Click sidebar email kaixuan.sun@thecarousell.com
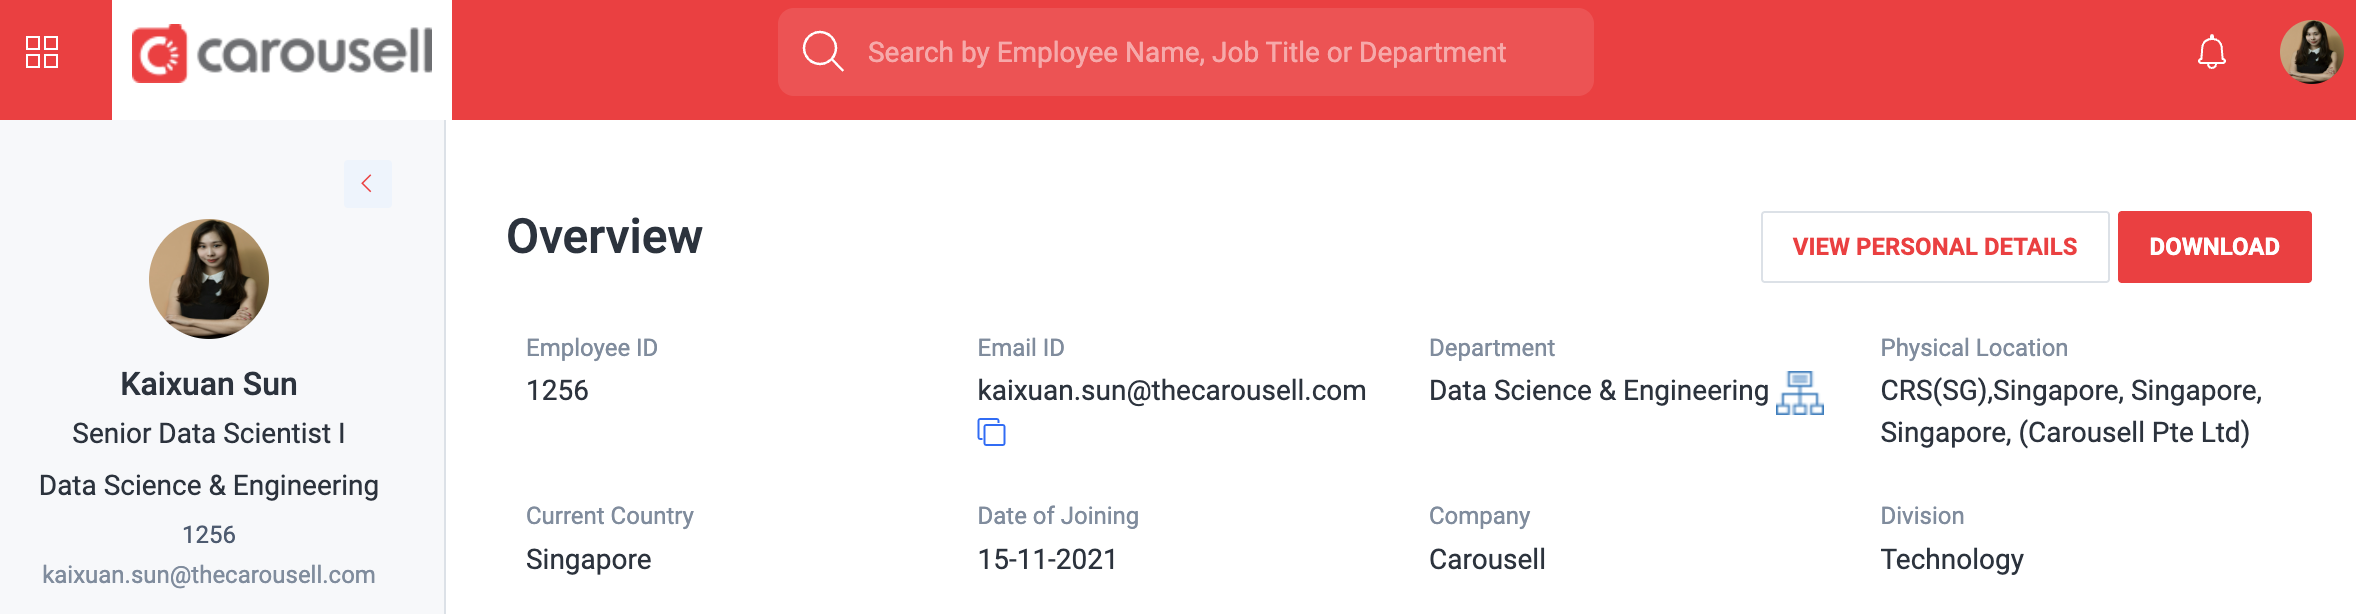This screenshot has height=614, width=2356. (x=209, y=575)
